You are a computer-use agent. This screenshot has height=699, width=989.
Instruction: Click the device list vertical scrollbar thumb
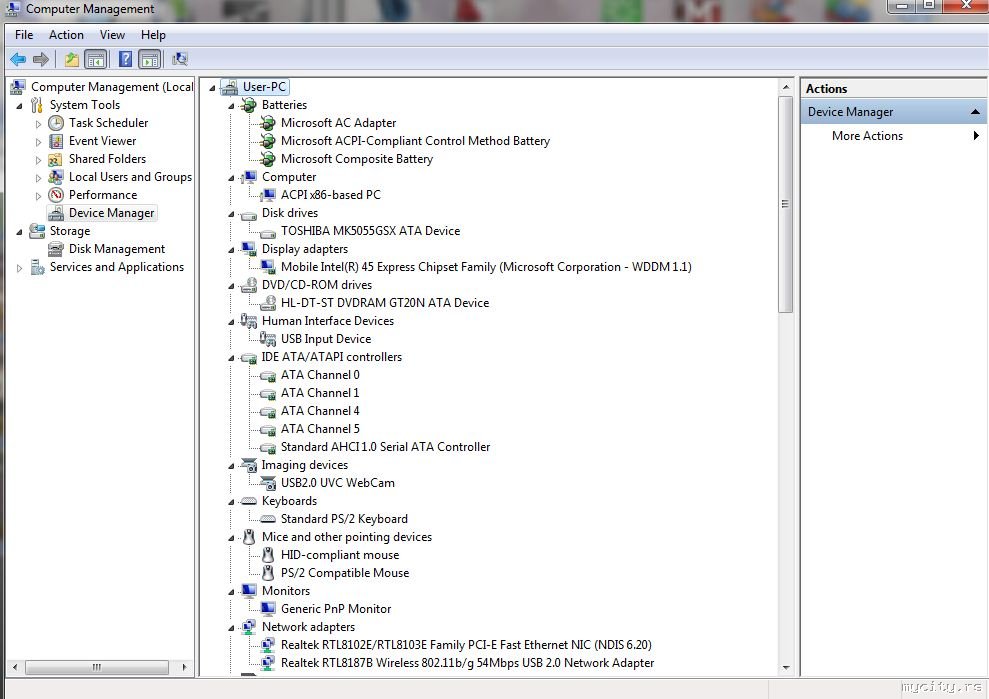click(x=786, y=204)
